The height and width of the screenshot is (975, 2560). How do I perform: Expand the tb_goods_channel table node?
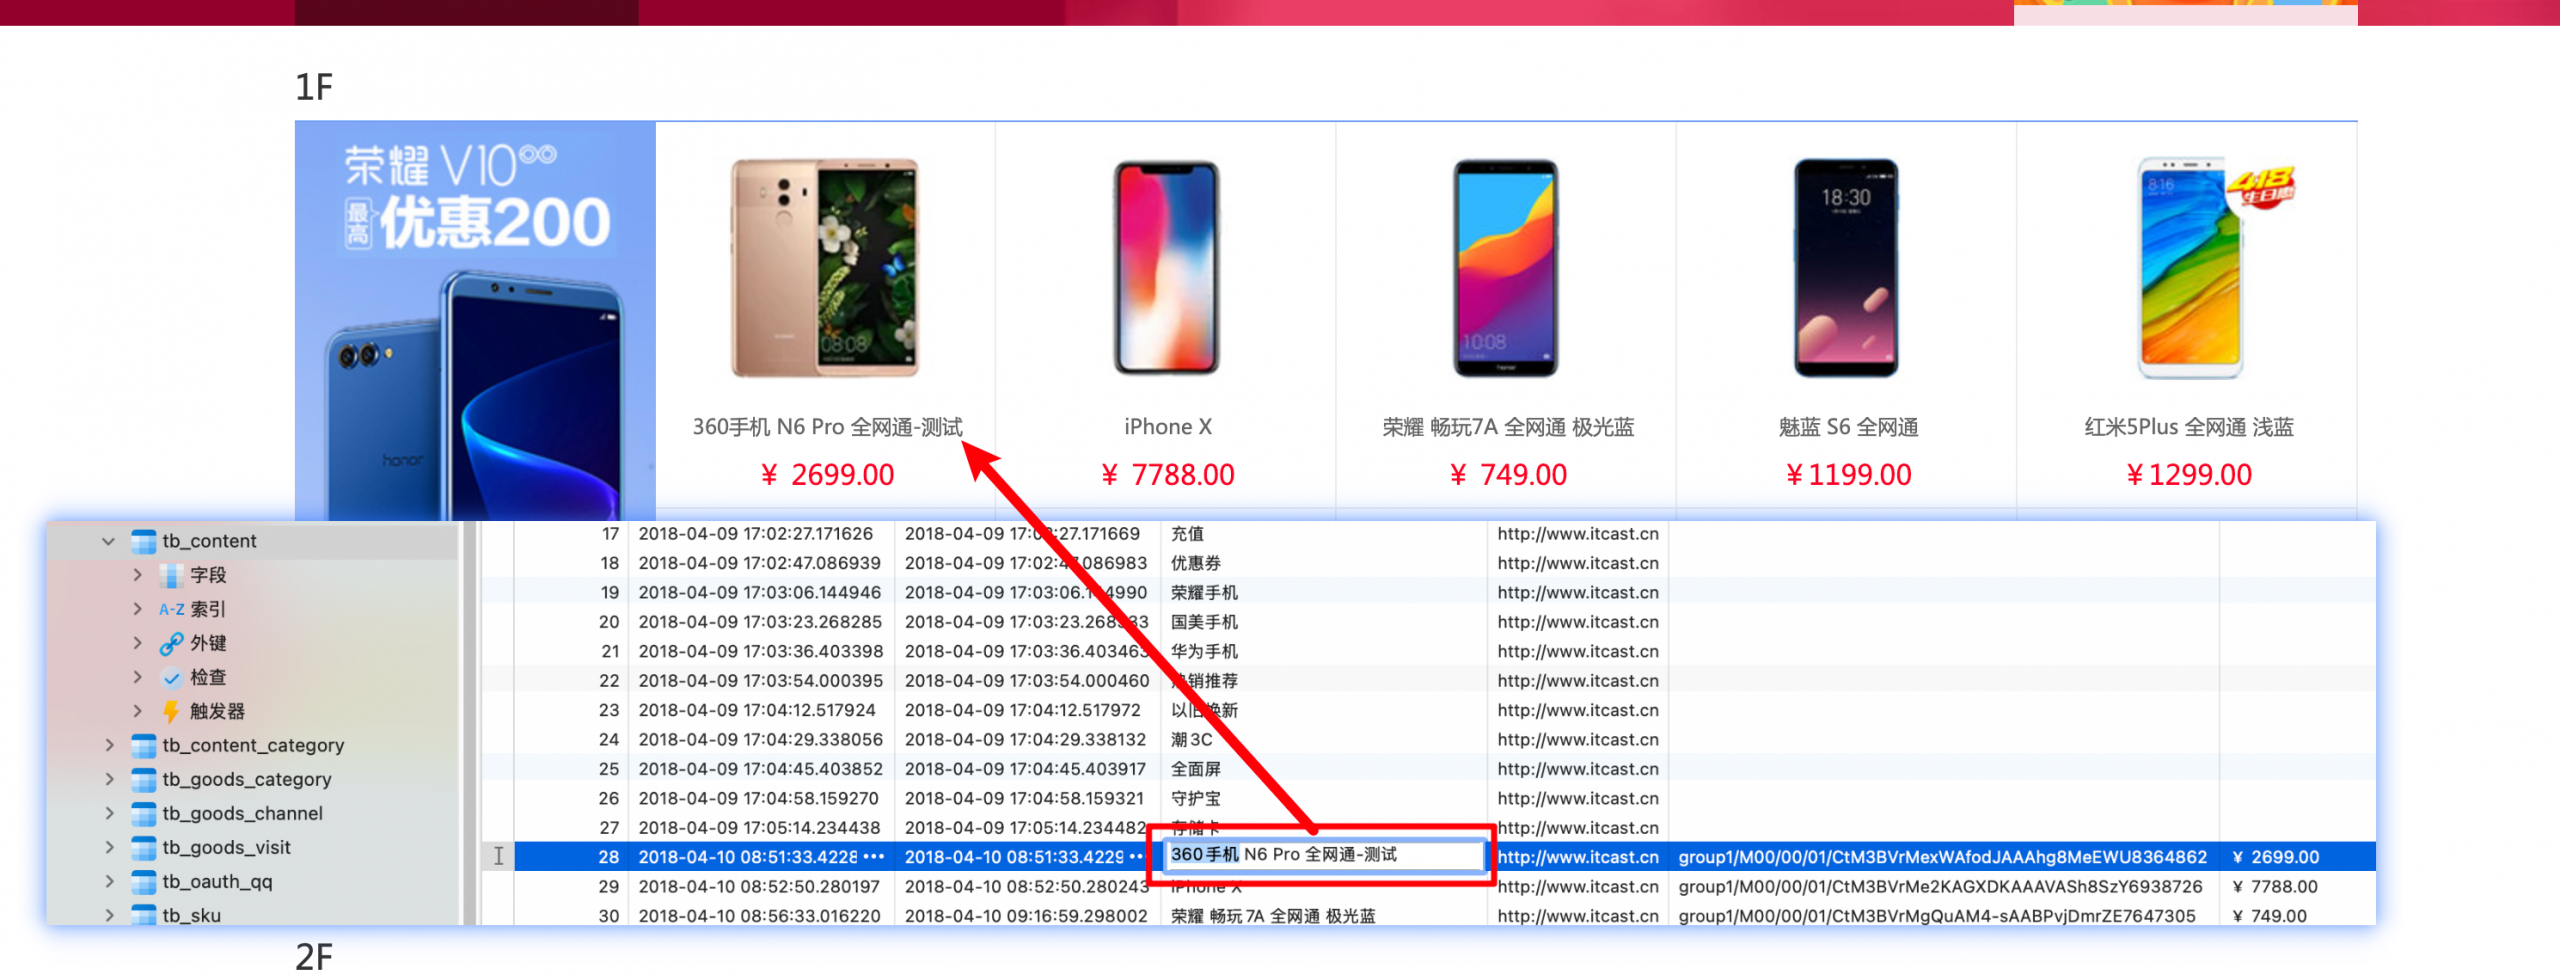pyautogui.click(x=110, y=813)
